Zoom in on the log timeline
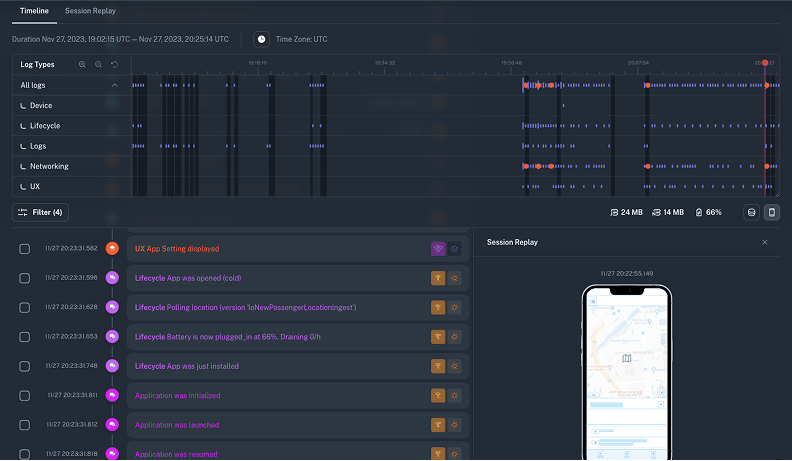 (82, 65)
